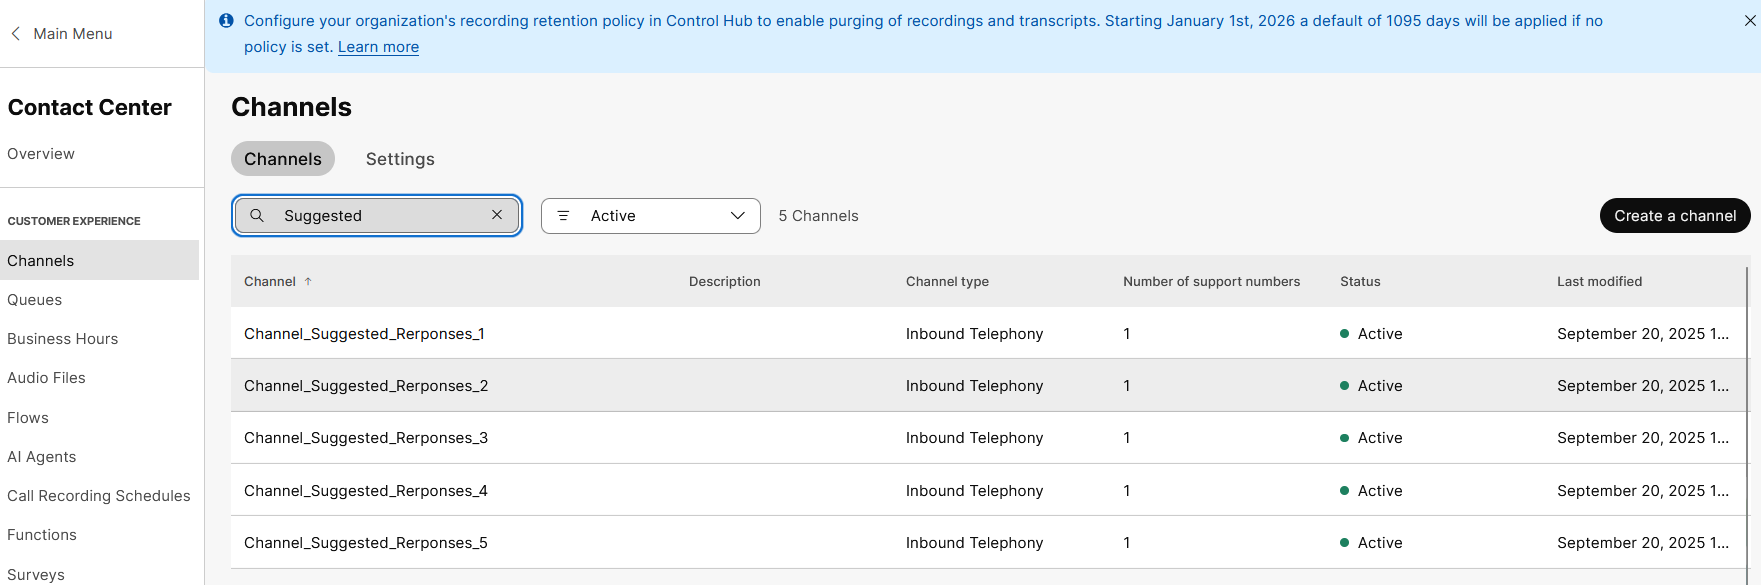Viewport: 1761px width, 585px height.
Task: Select Channel_Suggested_Rerponses_4 channel
Action: (365, 491)
